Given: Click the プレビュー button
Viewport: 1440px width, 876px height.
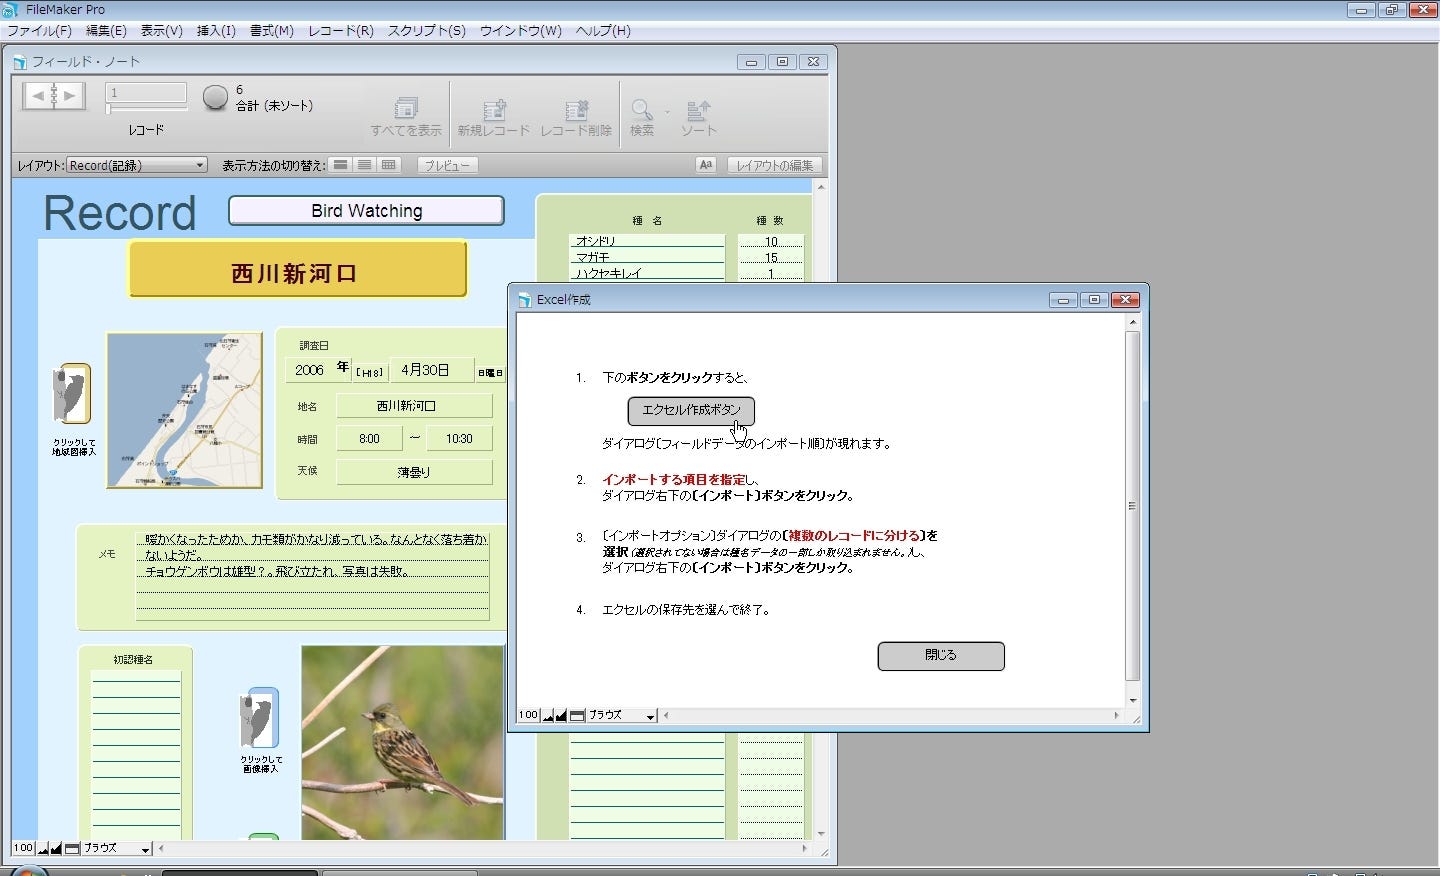Looking at the screenshot, I should tap(447, 165).
